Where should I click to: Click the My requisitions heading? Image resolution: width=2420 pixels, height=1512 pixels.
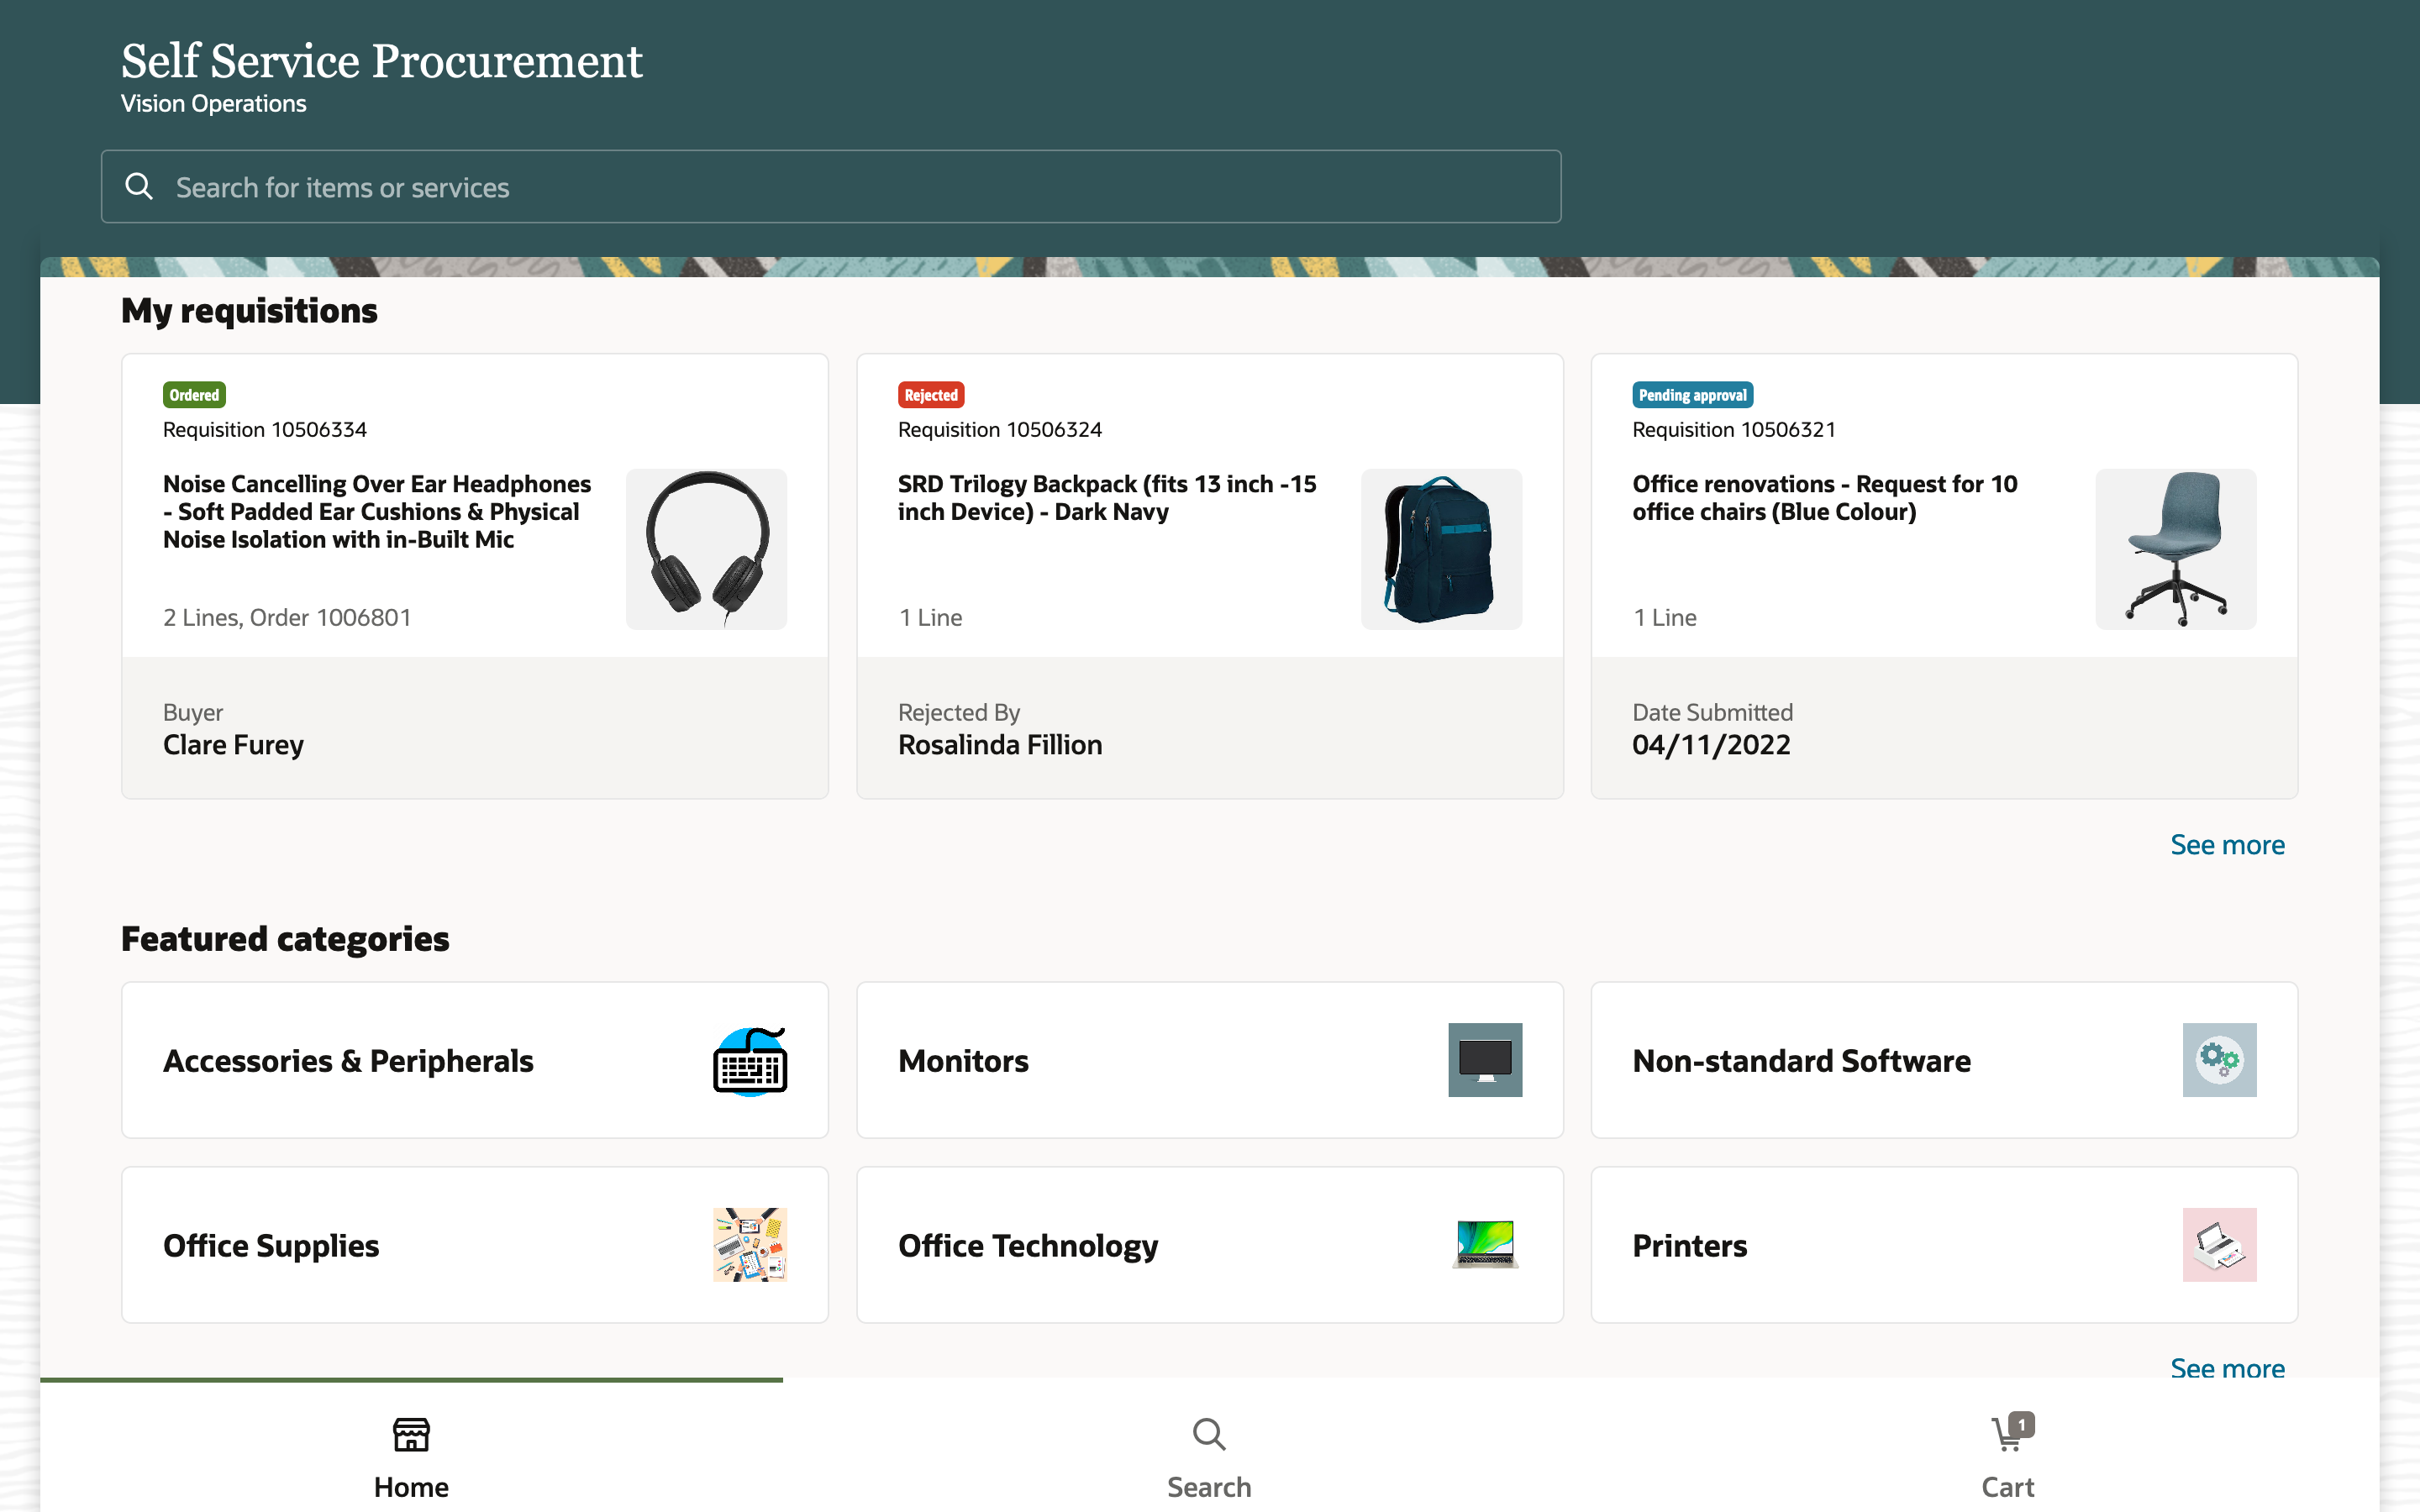point(249,311)
